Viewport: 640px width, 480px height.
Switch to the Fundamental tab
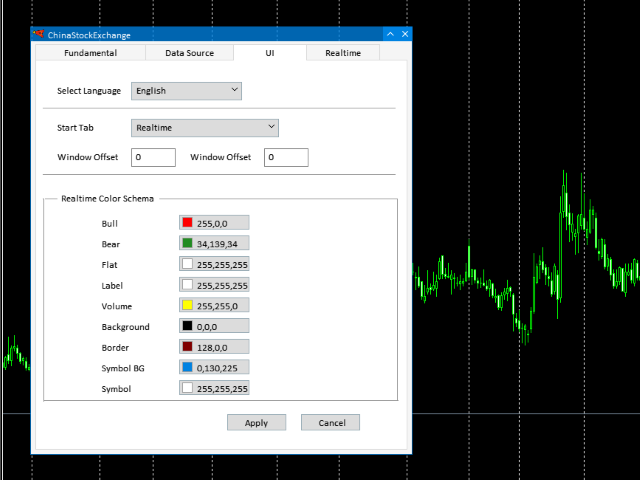pos(90,53)
